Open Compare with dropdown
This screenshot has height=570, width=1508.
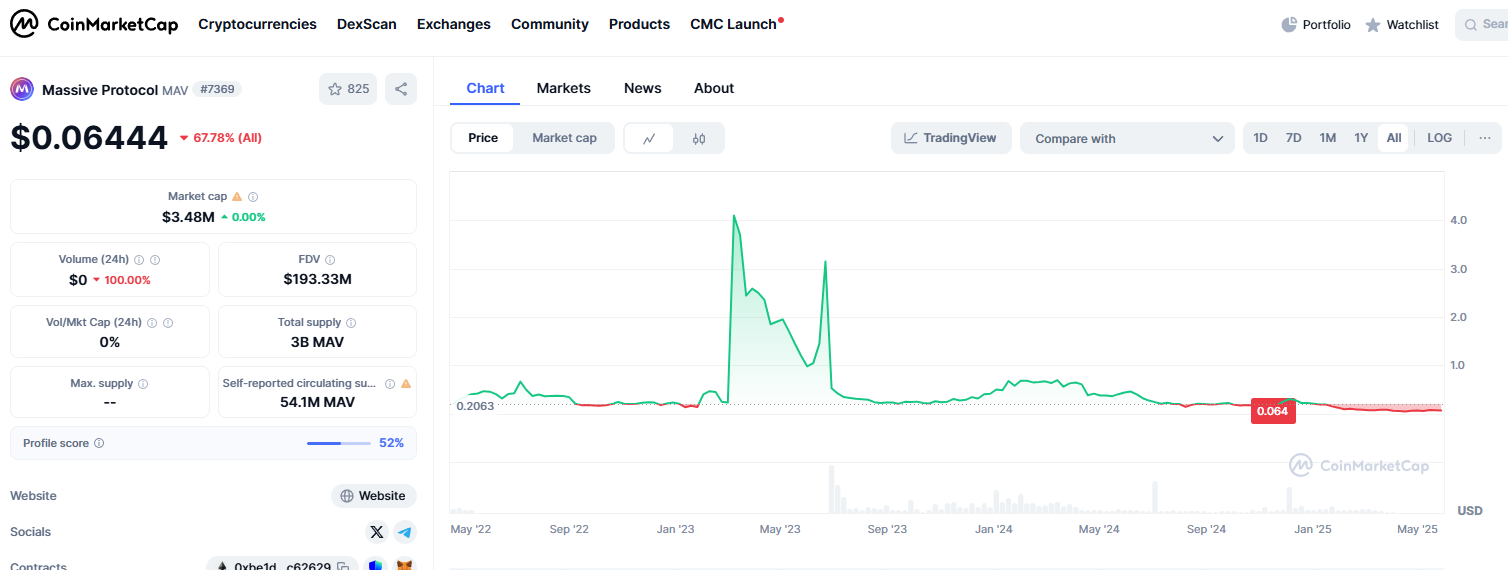[x=1128, y=138]
